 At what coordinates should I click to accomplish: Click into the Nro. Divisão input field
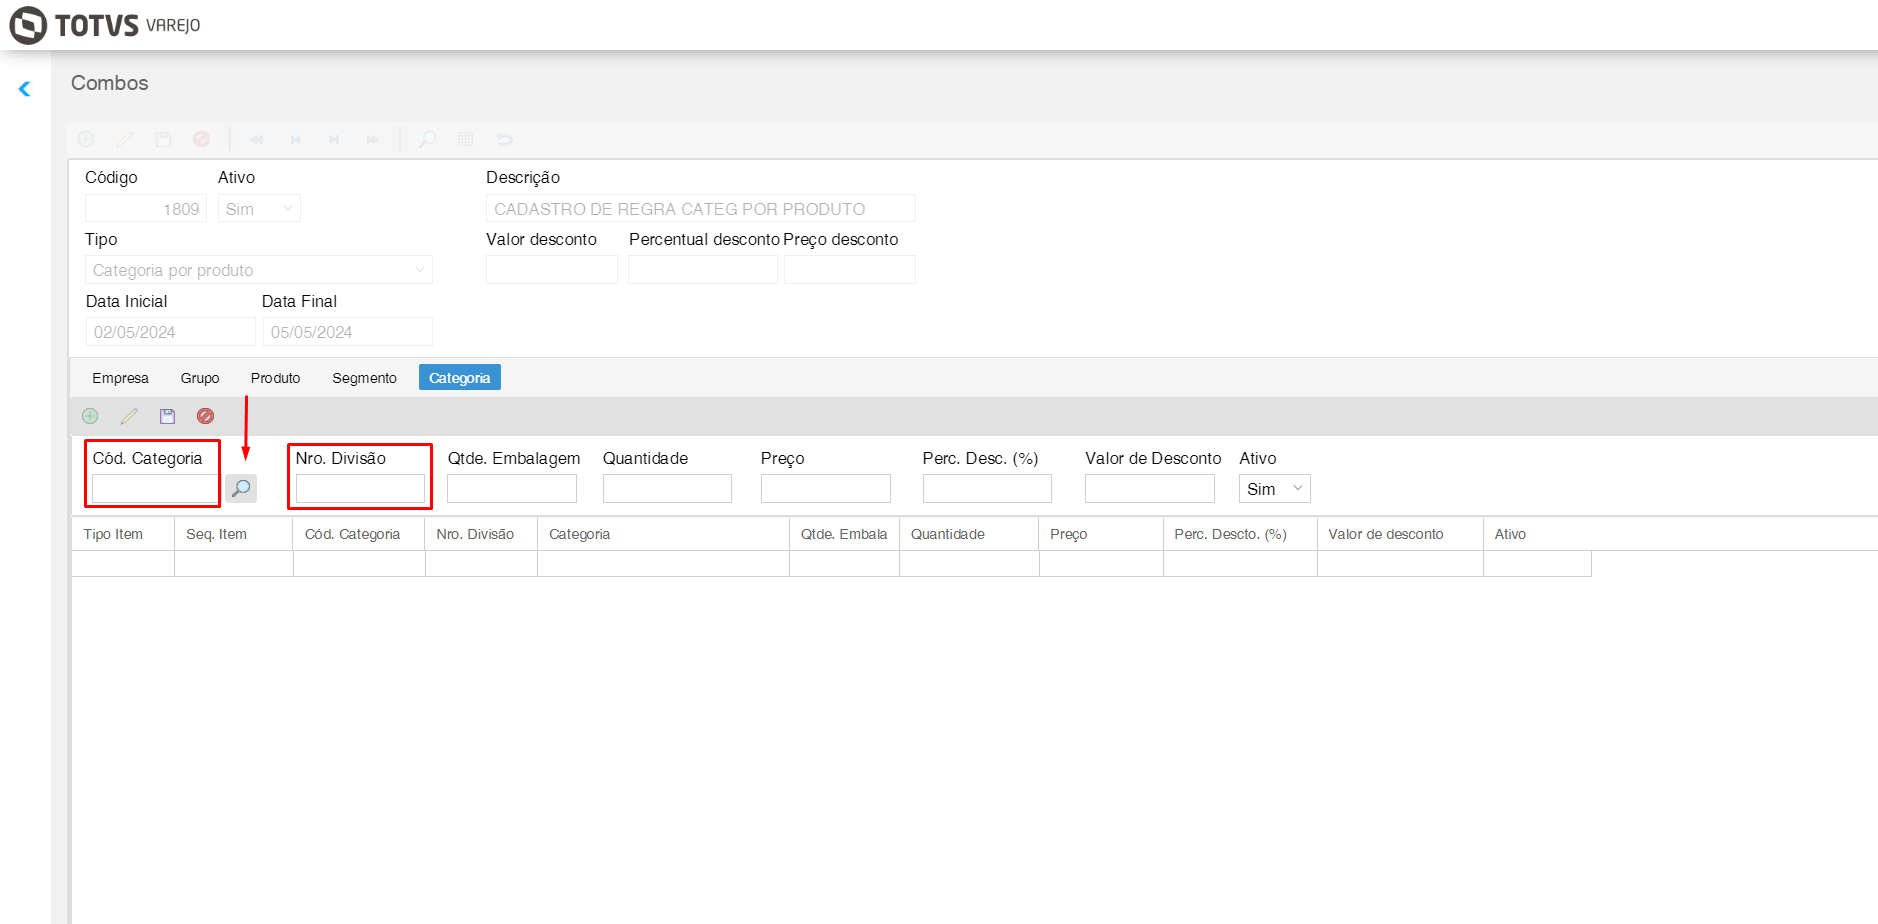click(360, 489)
